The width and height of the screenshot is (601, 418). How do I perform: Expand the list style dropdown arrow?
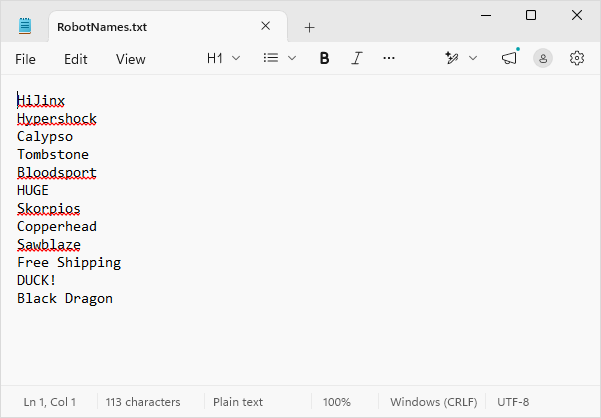[292, 58]
